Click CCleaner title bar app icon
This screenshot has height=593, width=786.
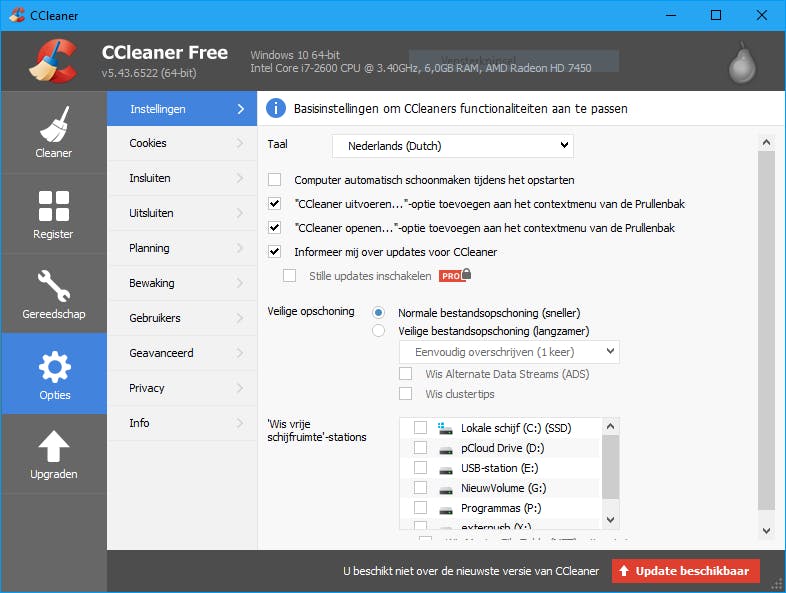(17, 15)
